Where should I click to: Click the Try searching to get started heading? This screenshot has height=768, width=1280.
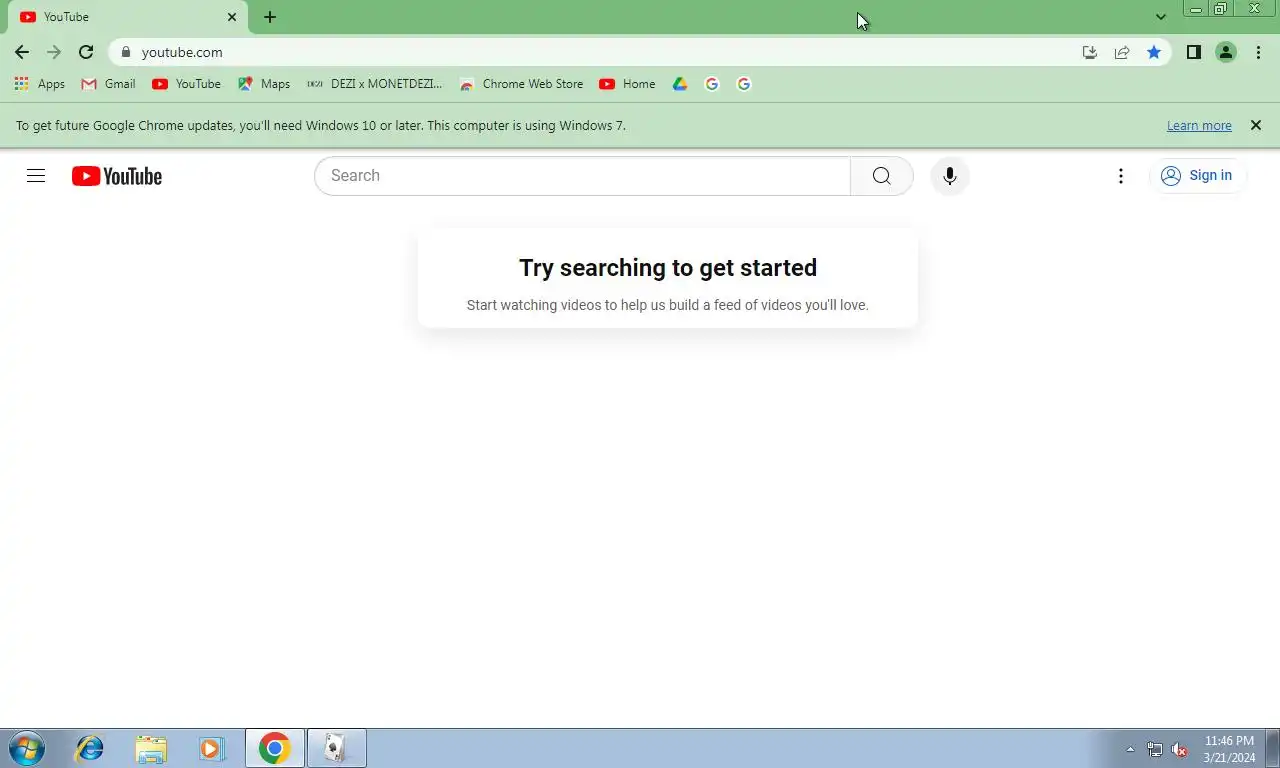tap(668, 268)
